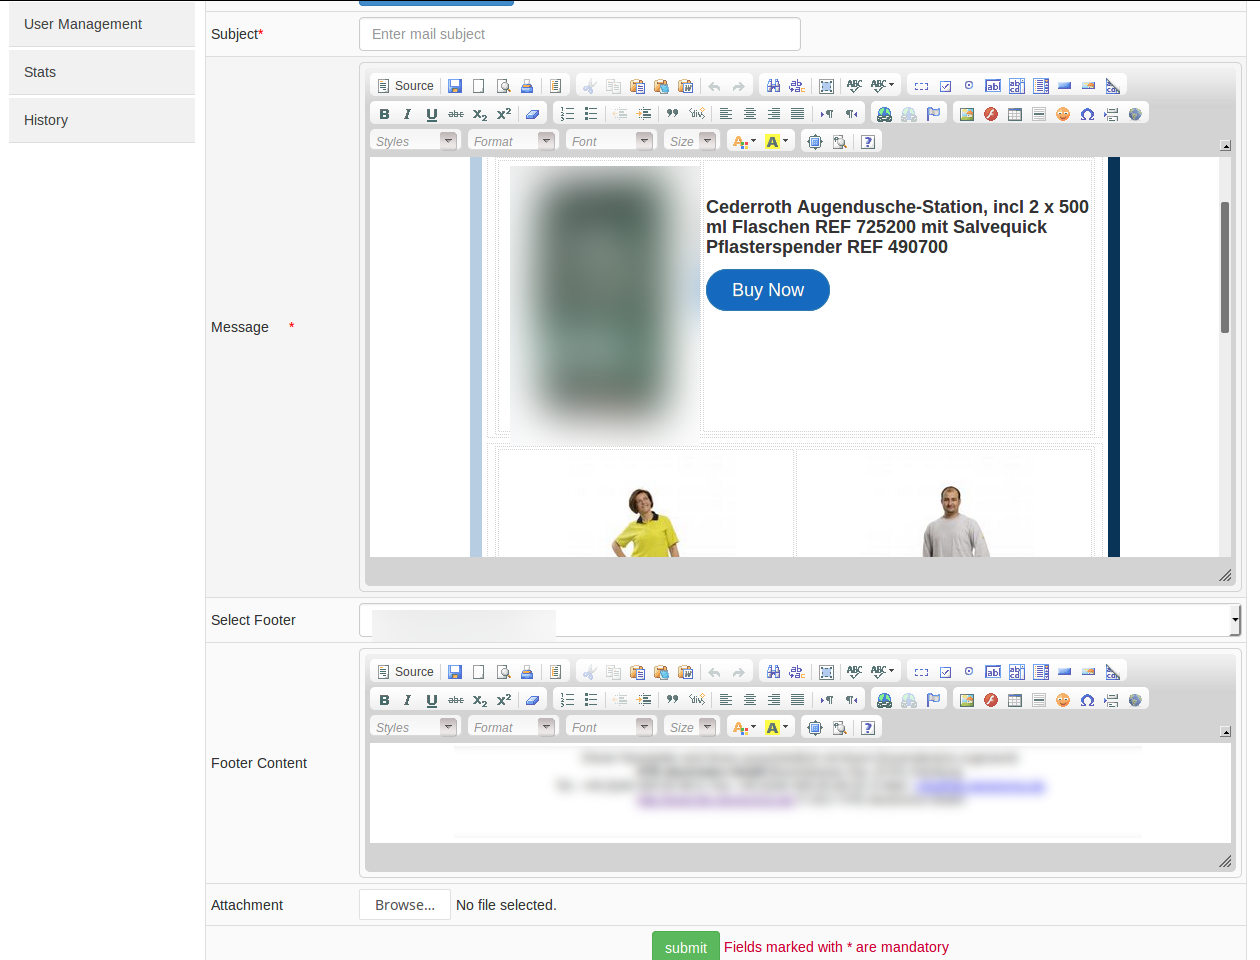Open Find (binoculars) in Message editor
The image size is (1260, 960).
(773, 86)
